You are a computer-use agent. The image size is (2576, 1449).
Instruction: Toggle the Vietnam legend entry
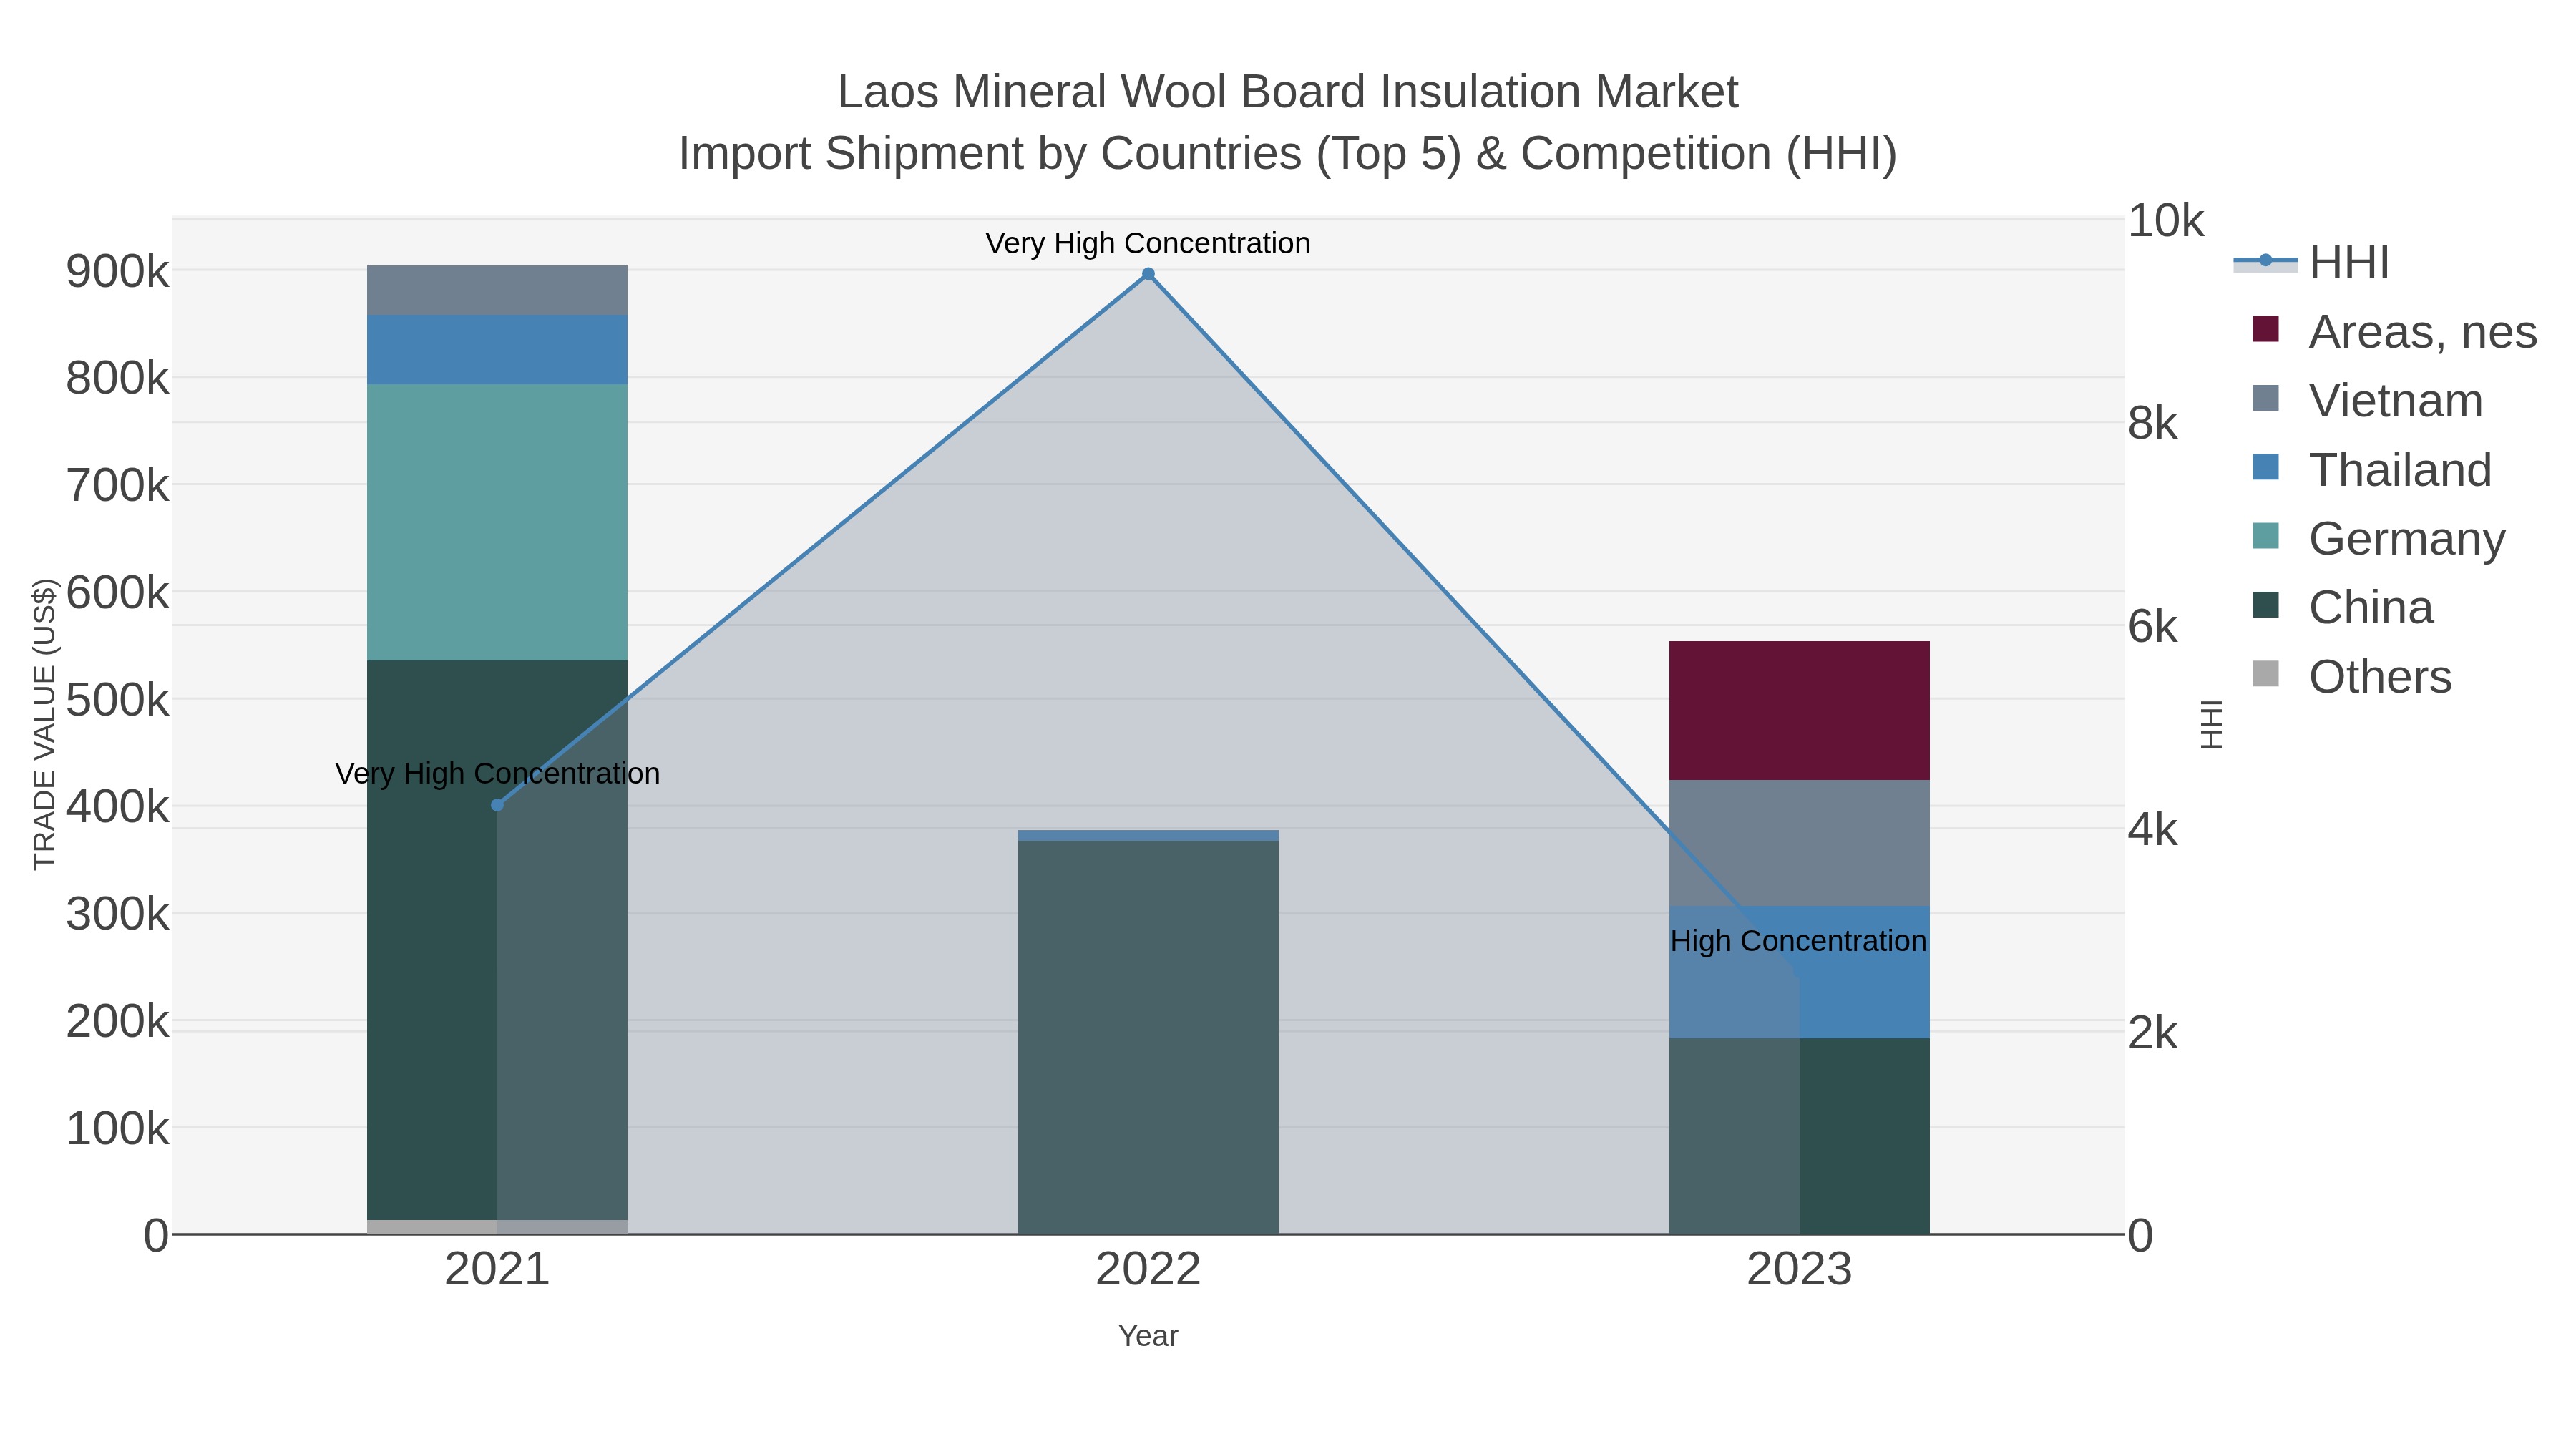point(2367,400)
